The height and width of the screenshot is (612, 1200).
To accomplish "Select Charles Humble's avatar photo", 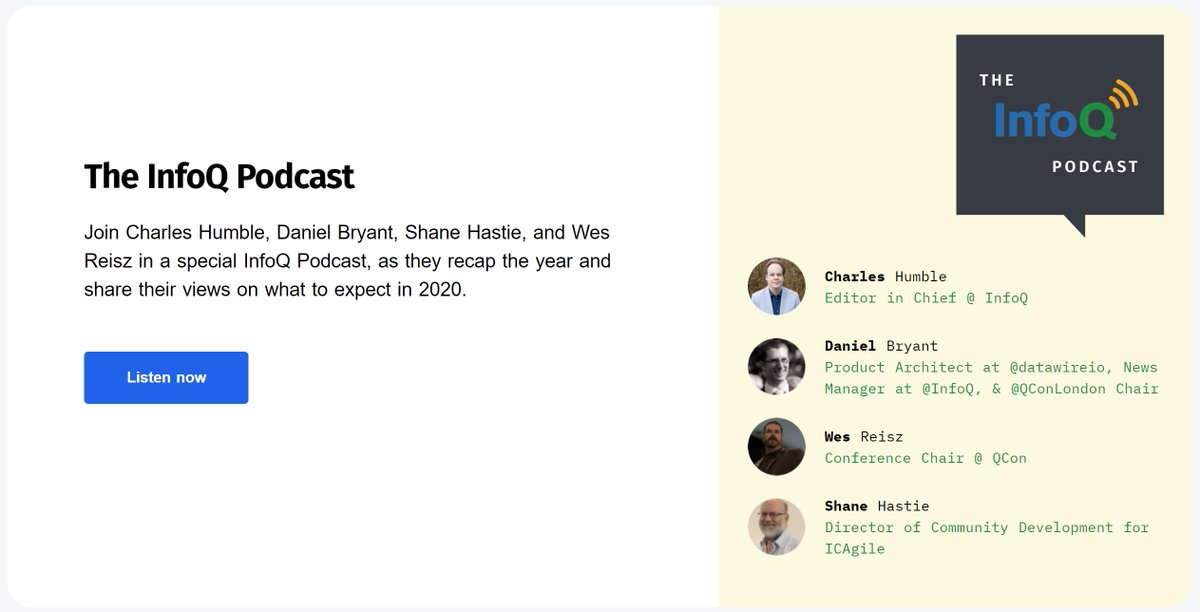I will tap(776, 286).
